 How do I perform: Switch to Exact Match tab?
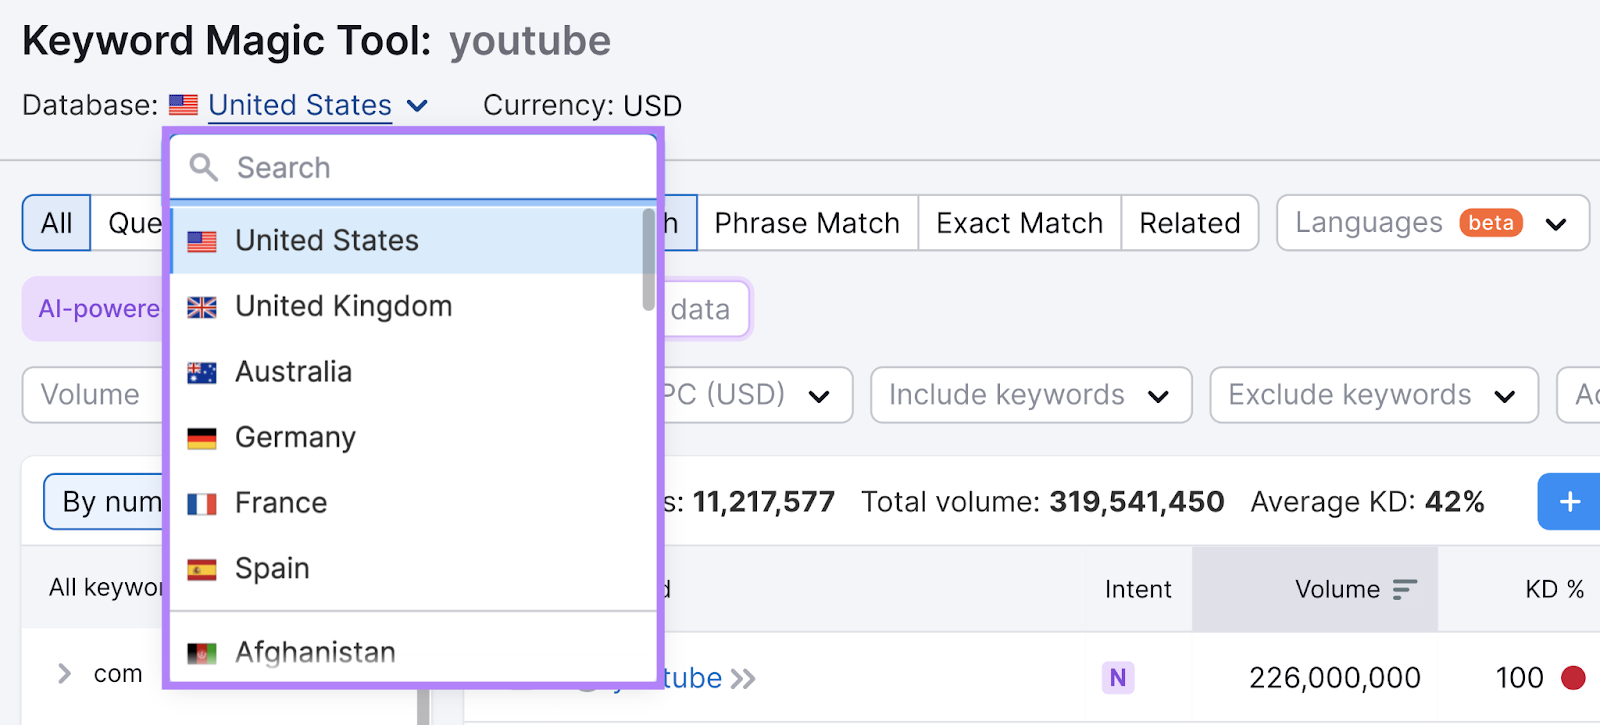coord(1020,223)
